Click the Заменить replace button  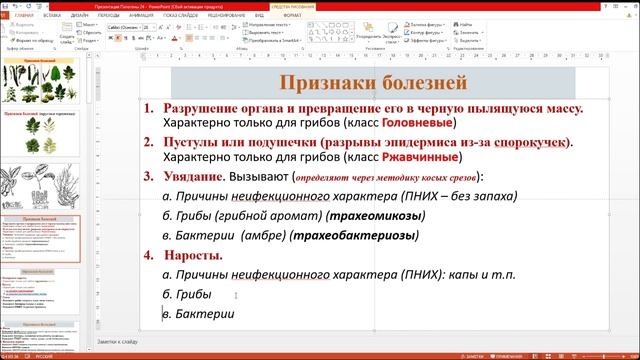pos(469,32)
